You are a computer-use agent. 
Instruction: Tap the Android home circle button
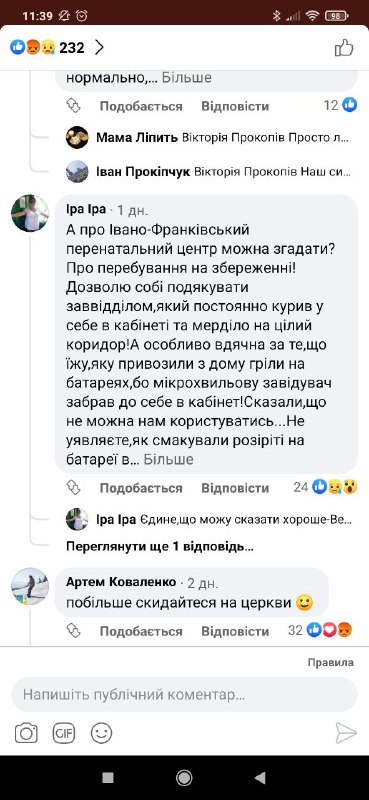click(184, 778)
